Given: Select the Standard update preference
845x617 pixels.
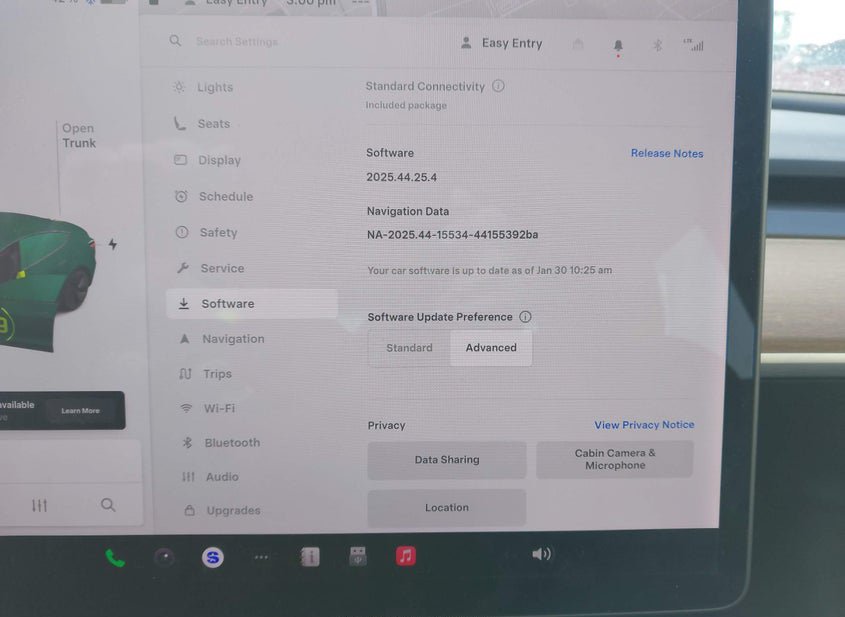Looking at the screenshot, I should click(409, 348).
